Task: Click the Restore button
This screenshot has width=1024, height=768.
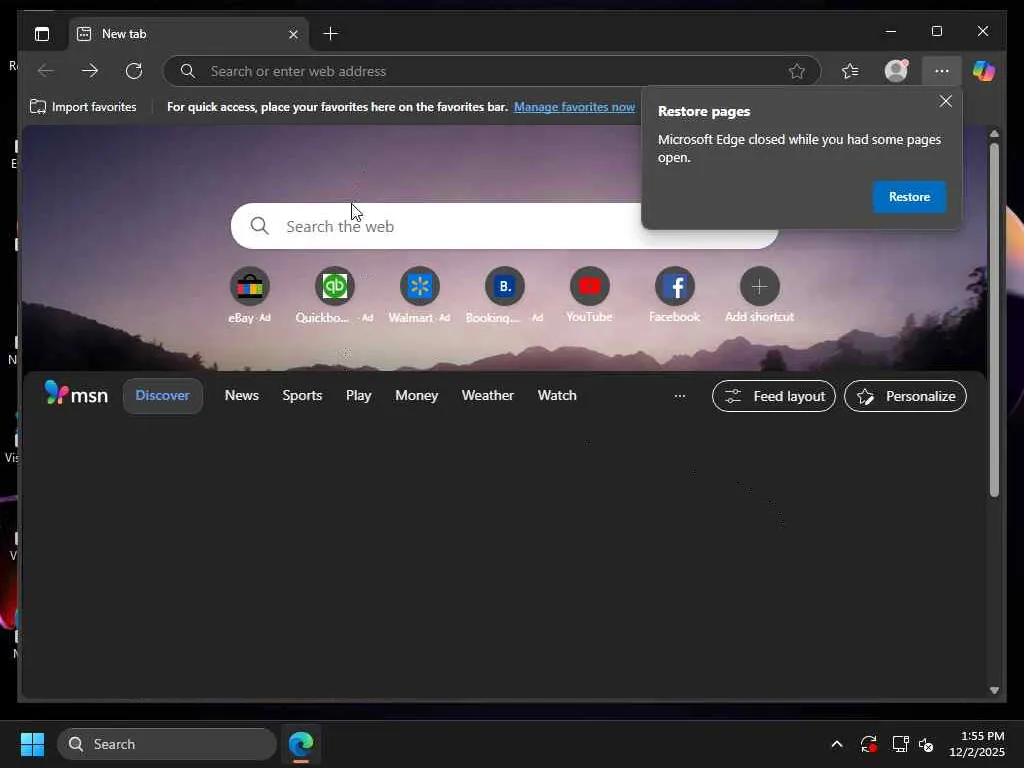Action: [909, 197]
